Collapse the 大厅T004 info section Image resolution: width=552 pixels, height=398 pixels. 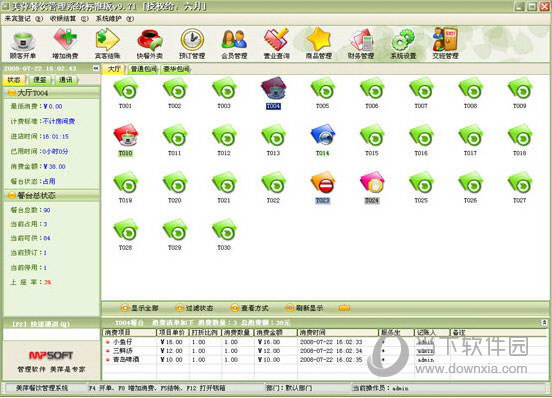click(51, 93)
